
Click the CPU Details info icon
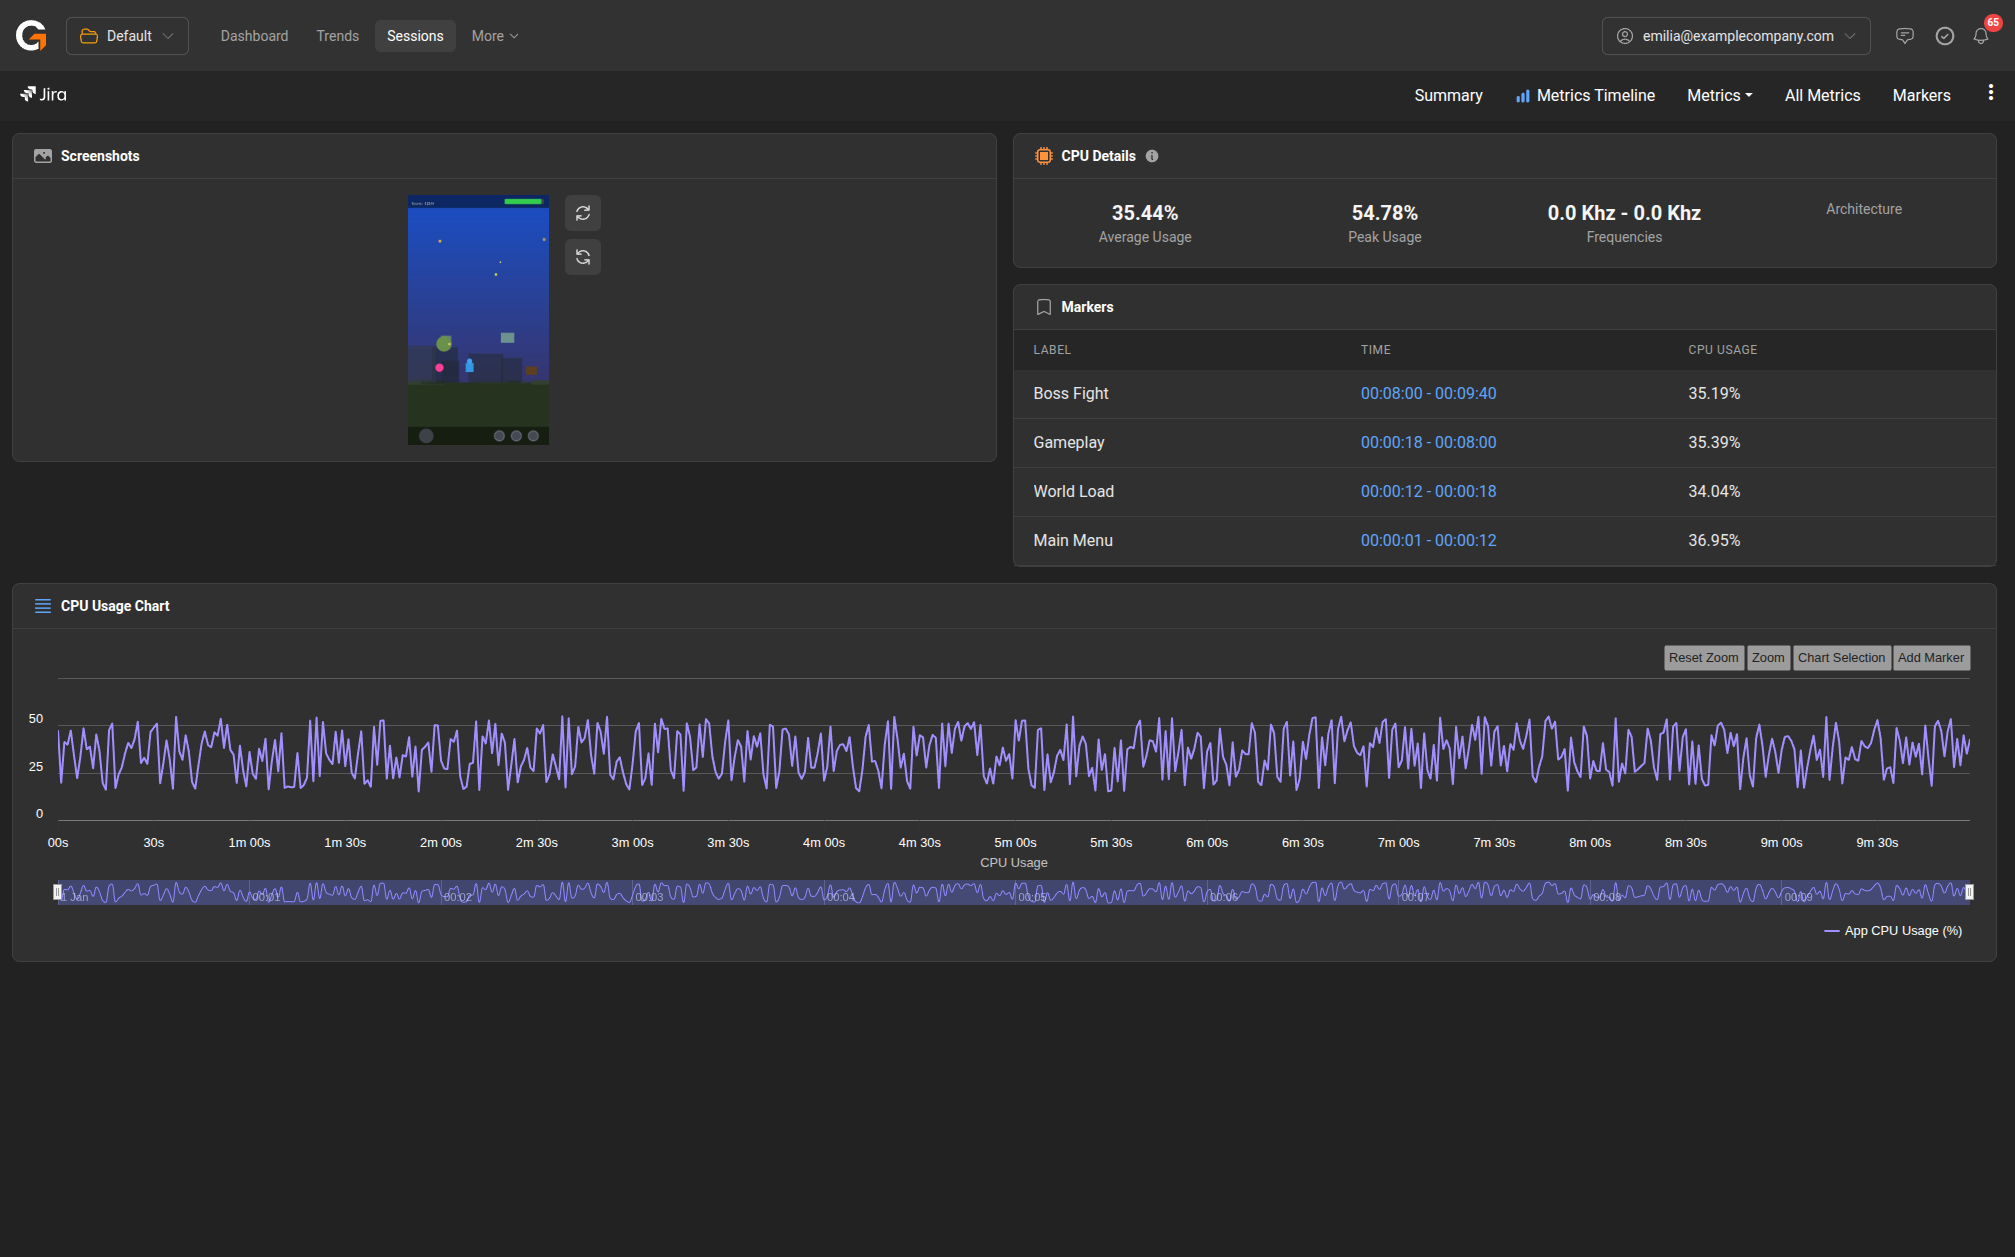coord(1152,156)
